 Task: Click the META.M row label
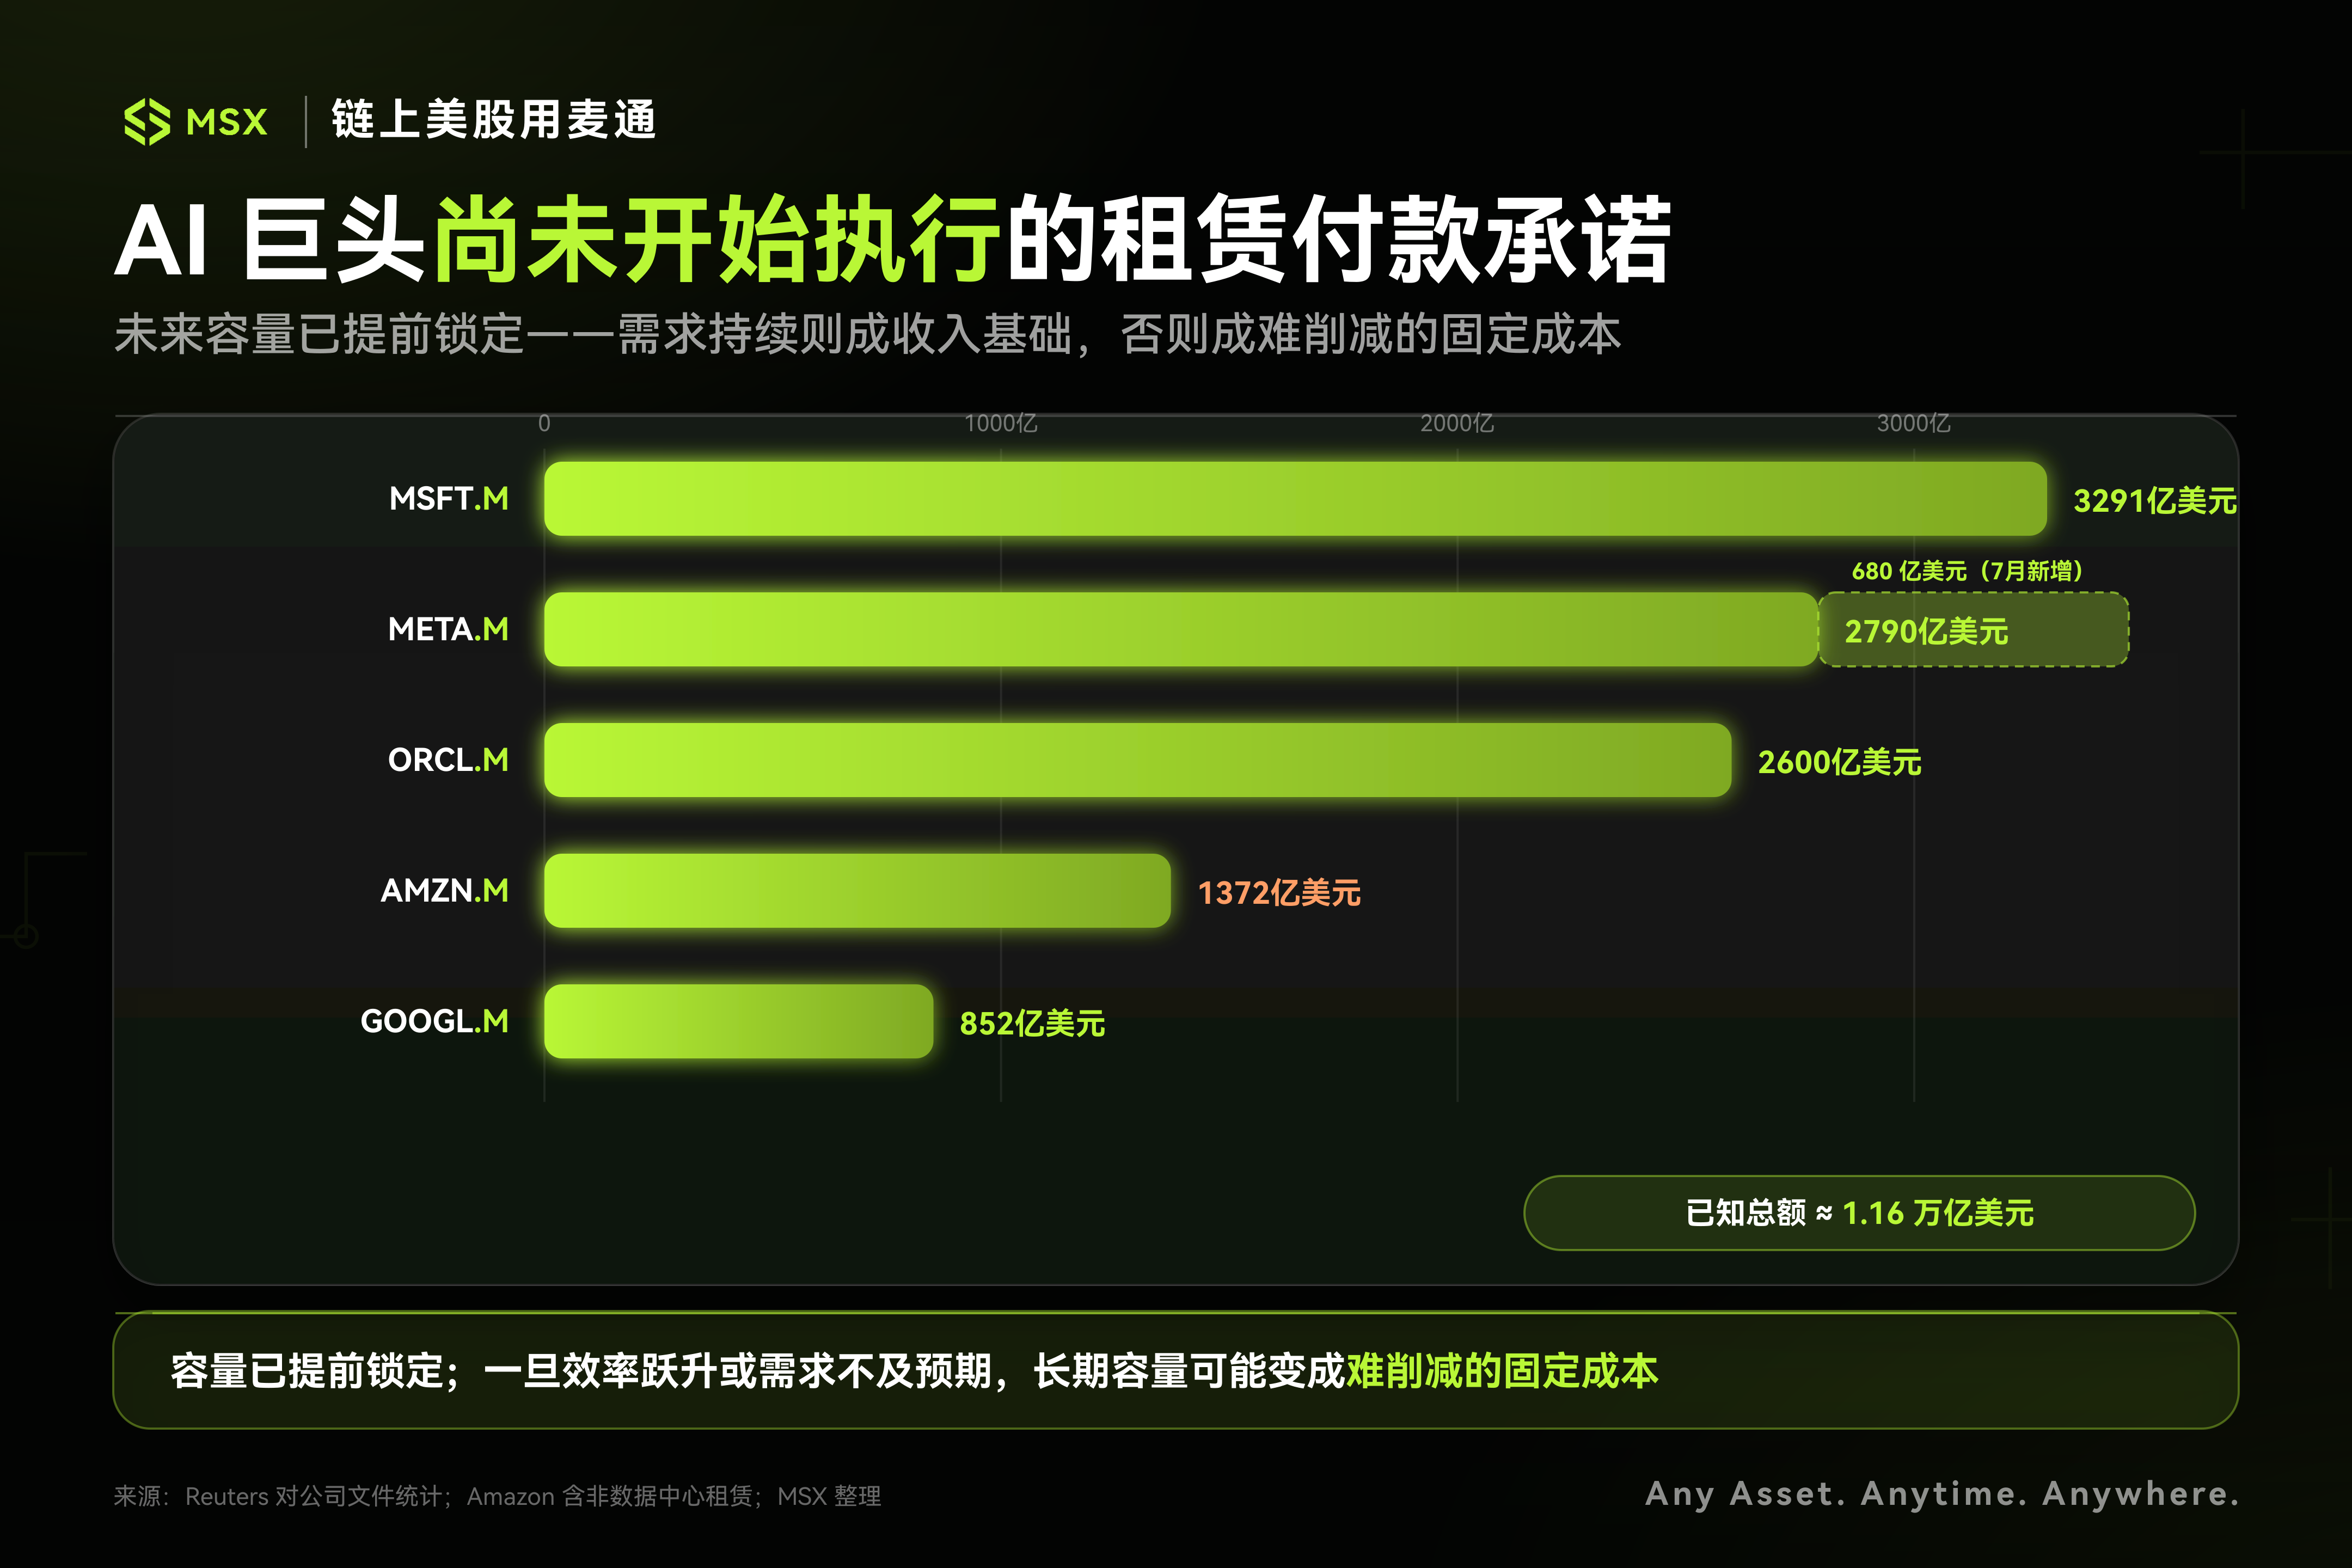point(448,629)
